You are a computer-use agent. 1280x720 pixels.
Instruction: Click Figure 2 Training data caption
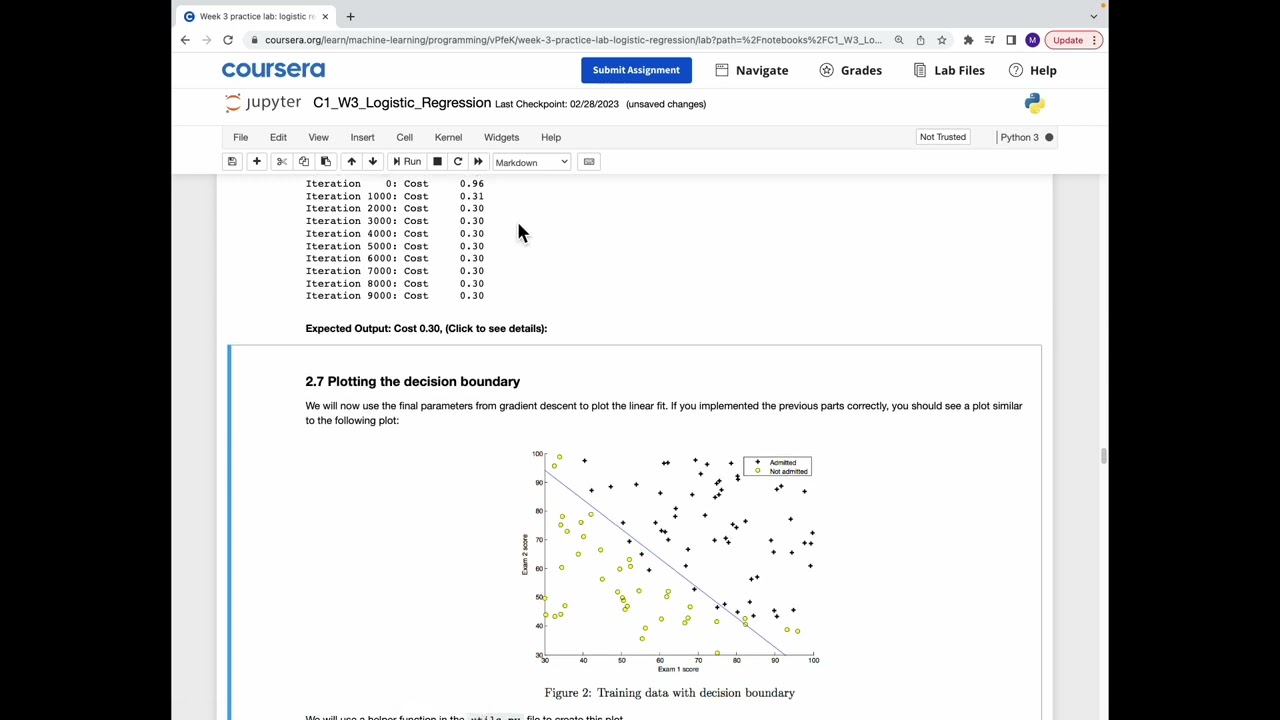pyautogui.click(x=669, y=692)
